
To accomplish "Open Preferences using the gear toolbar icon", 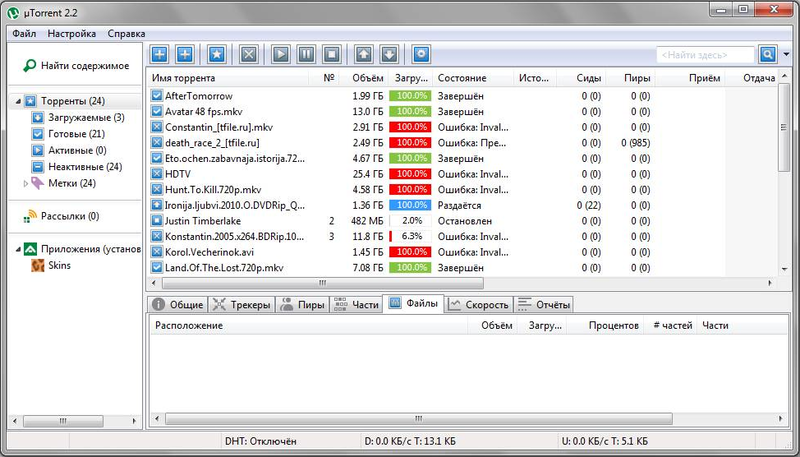I will click(x=421, y=54).
